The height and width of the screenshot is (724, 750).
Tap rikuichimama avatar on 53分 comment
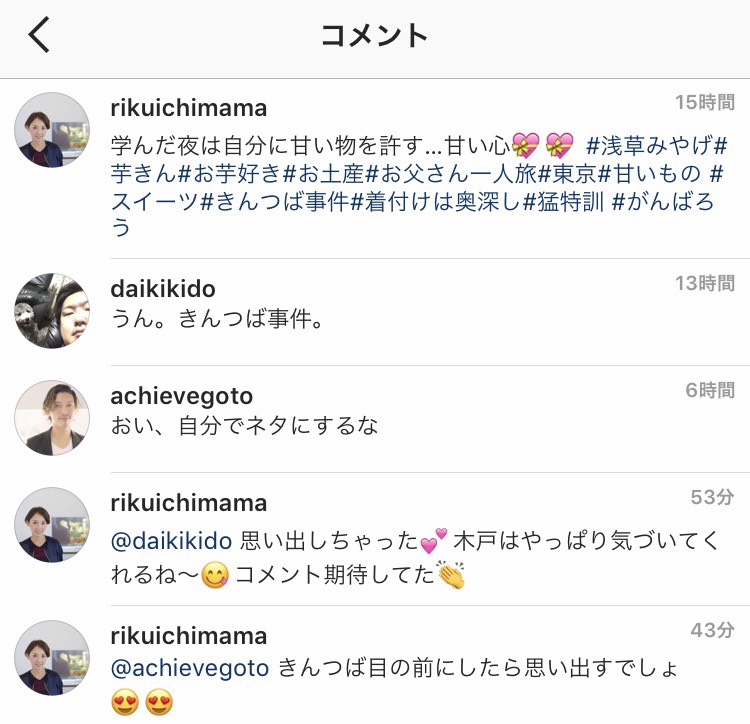[52, 525]
